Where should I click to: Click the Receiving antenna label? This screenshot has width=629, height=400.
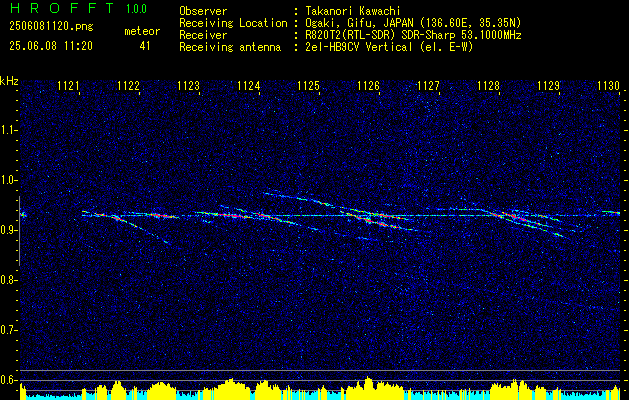pyautogui.click(x=230, y=47)
